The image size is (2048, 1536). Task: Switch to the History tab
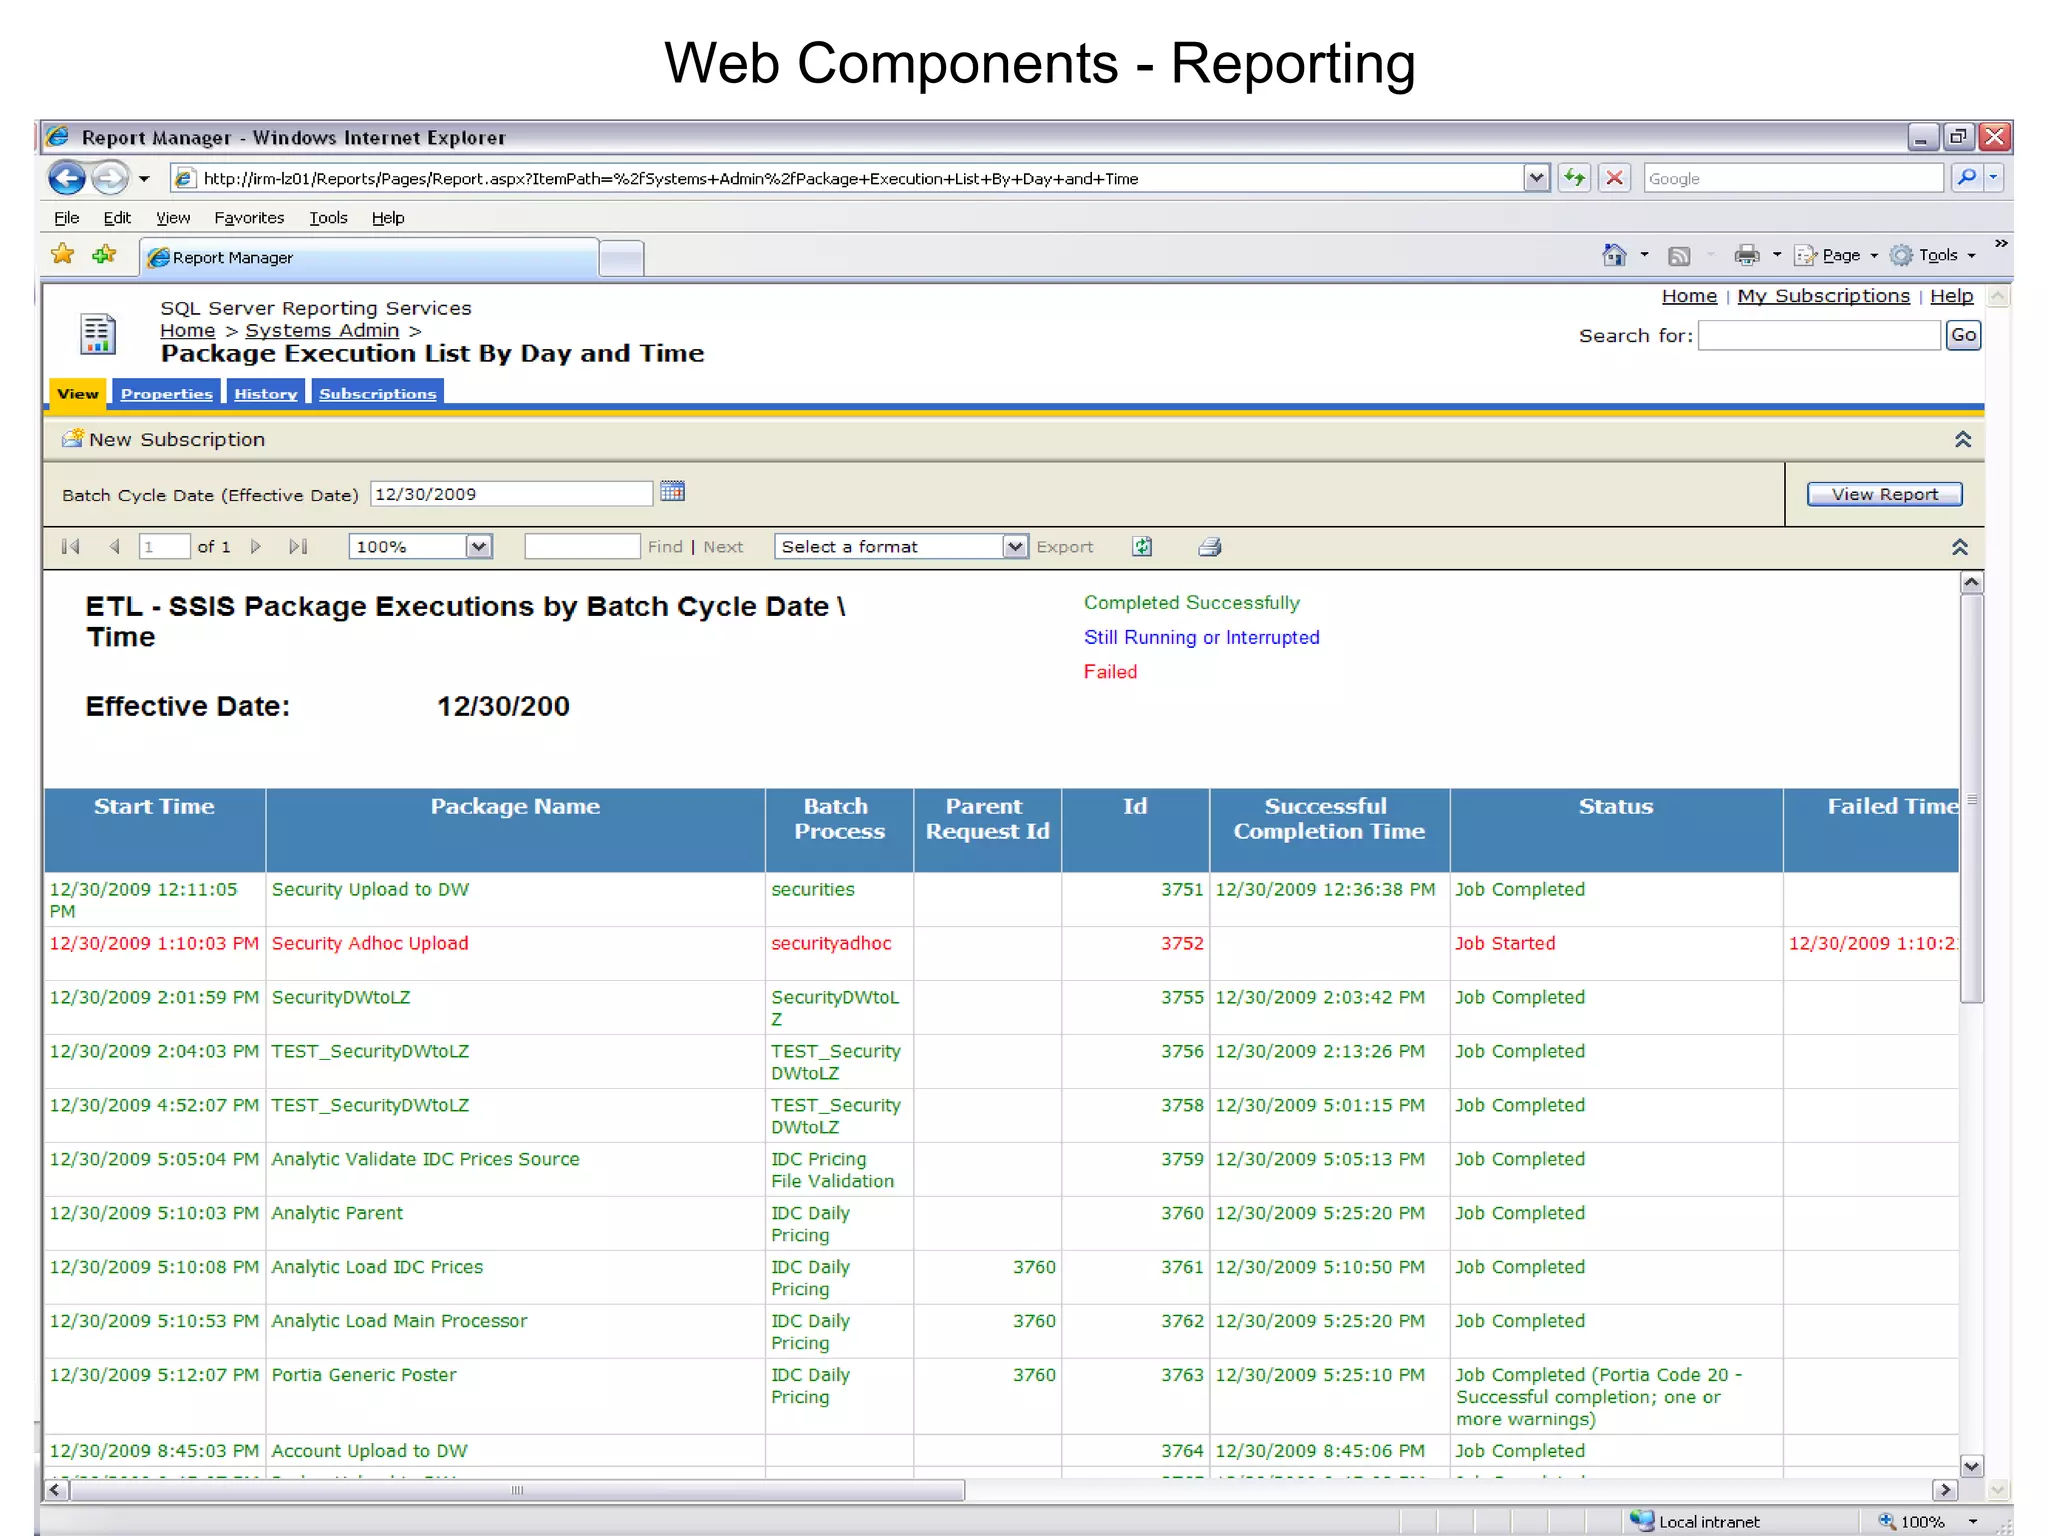point(265,393)
